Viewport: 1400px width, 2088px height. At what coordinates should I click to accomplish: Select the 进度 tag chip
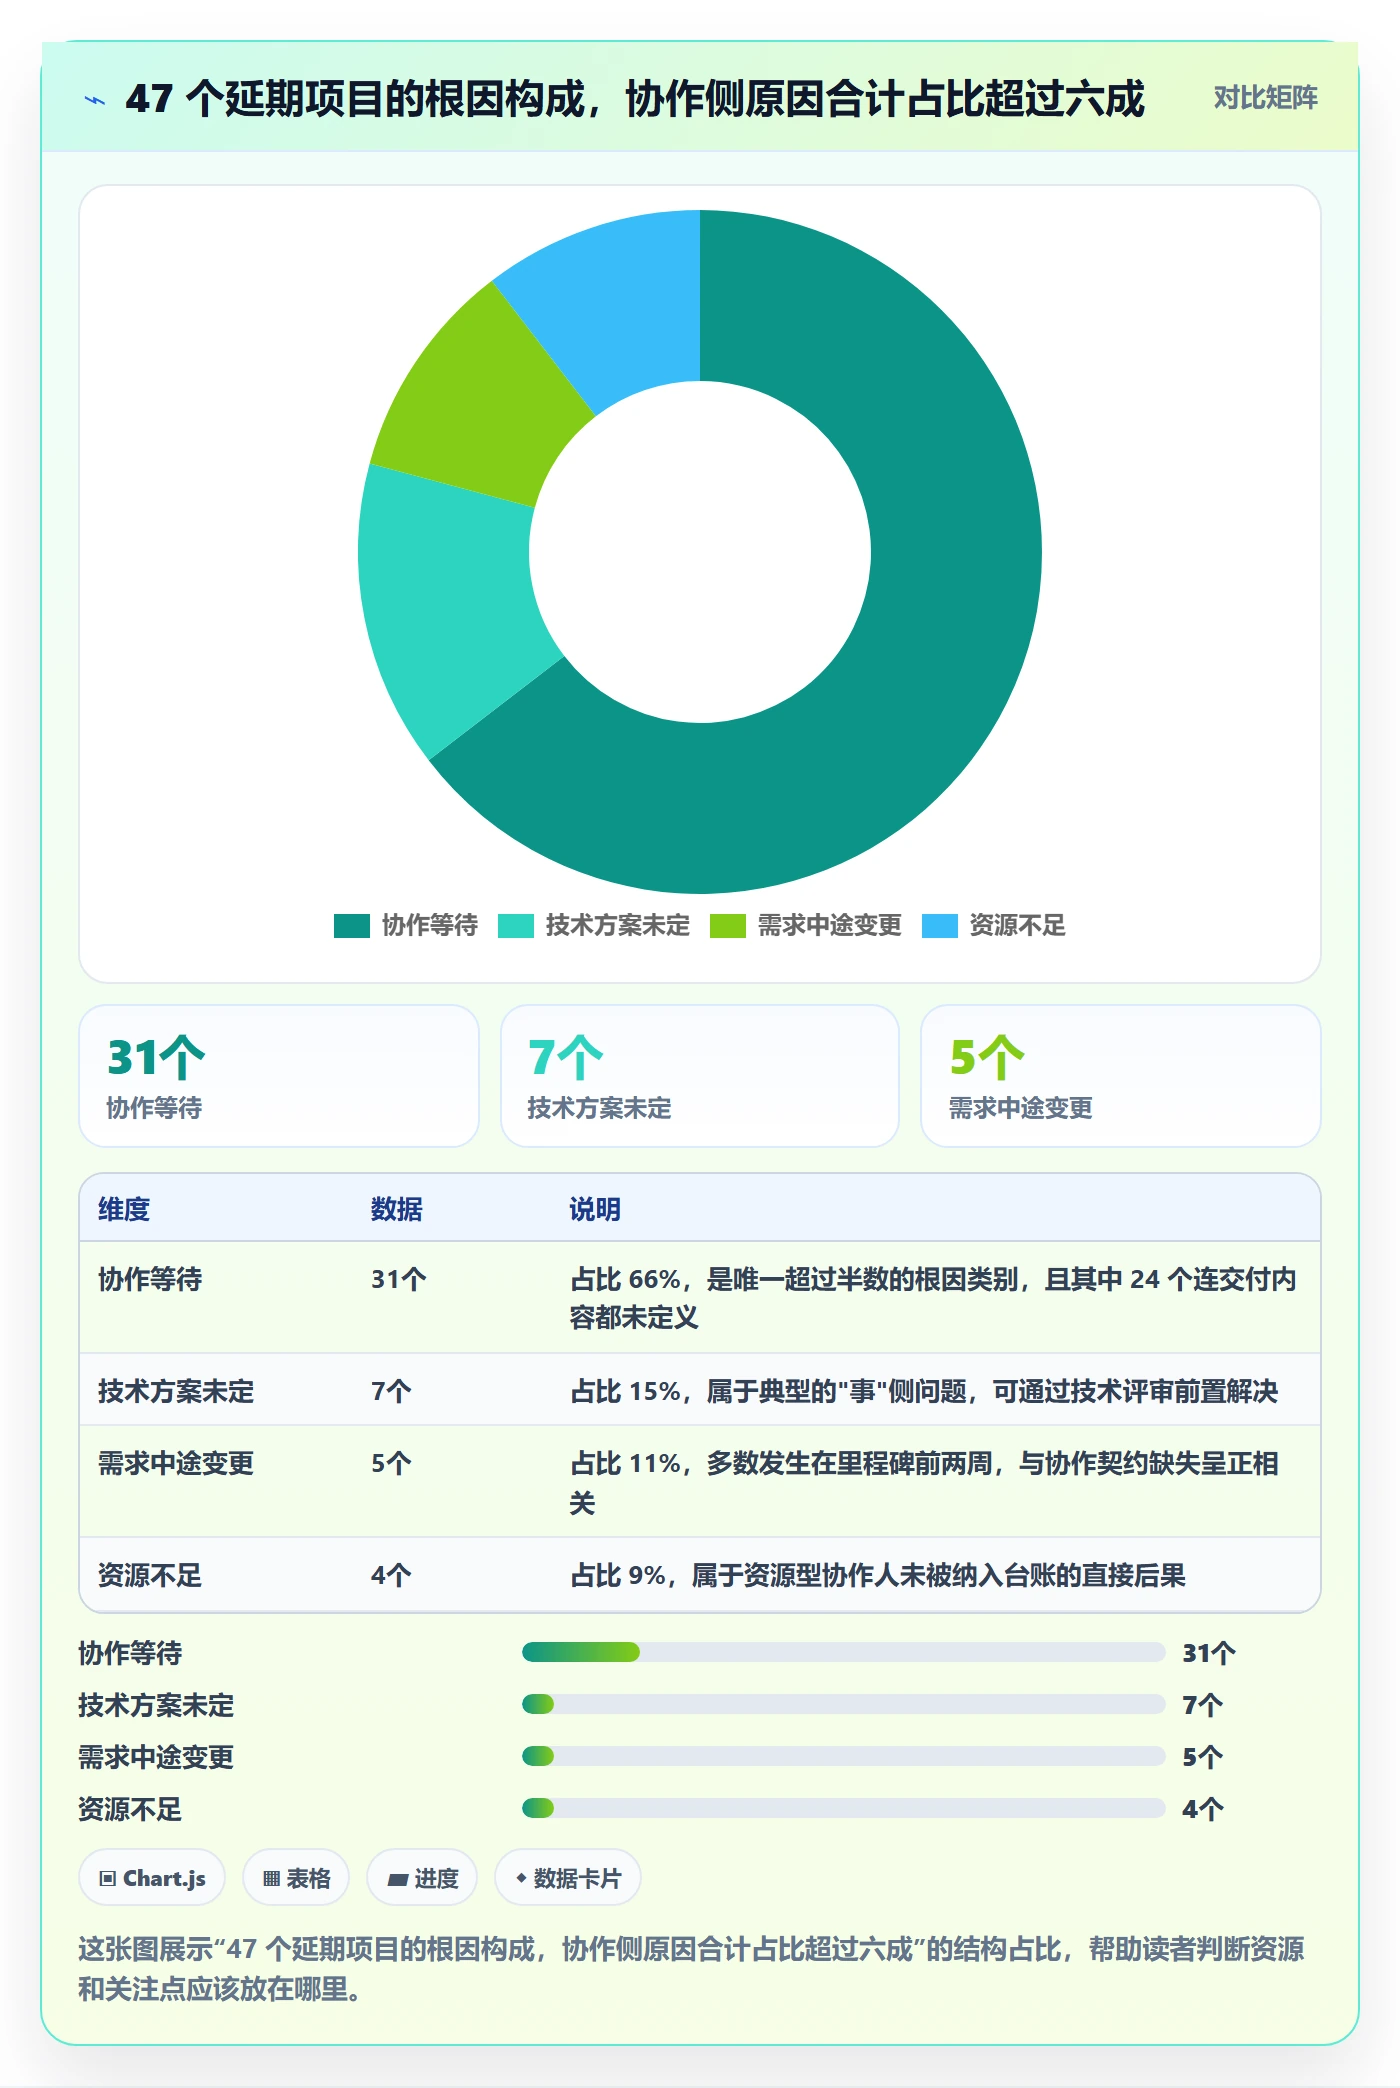pos(422,1878)
